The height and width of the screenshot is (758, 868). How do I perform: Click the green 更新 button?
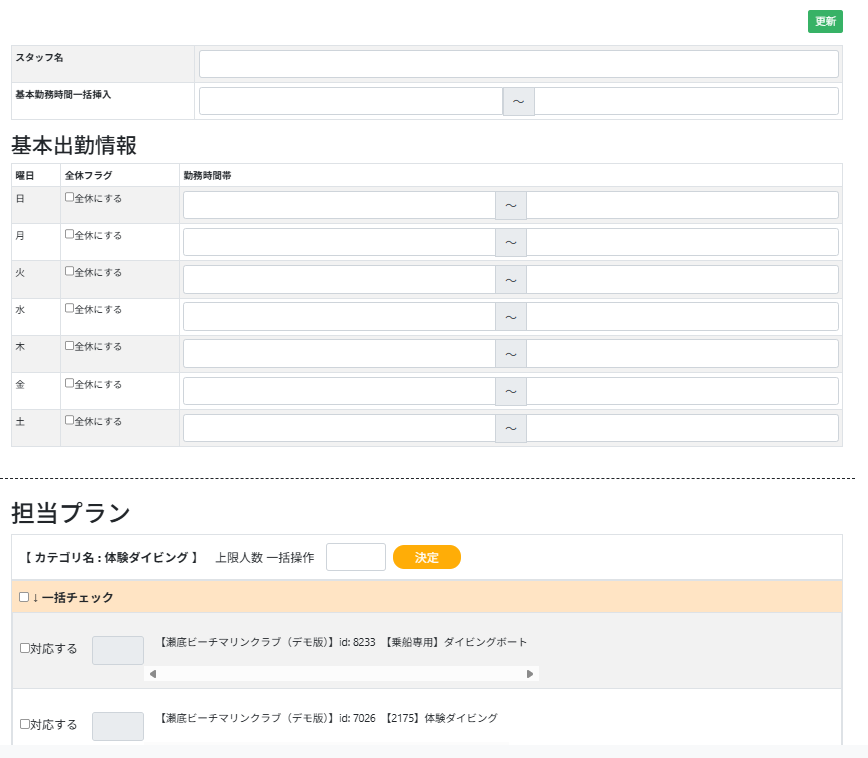(825, 21)
